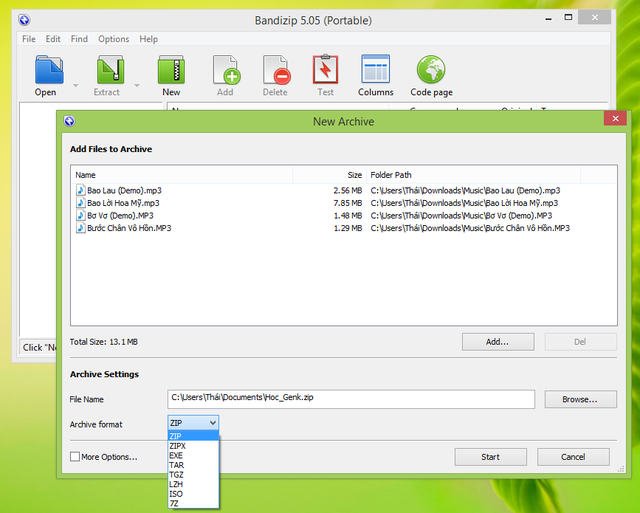
Task: Open the Options menu
Action: tap(113, 39)
